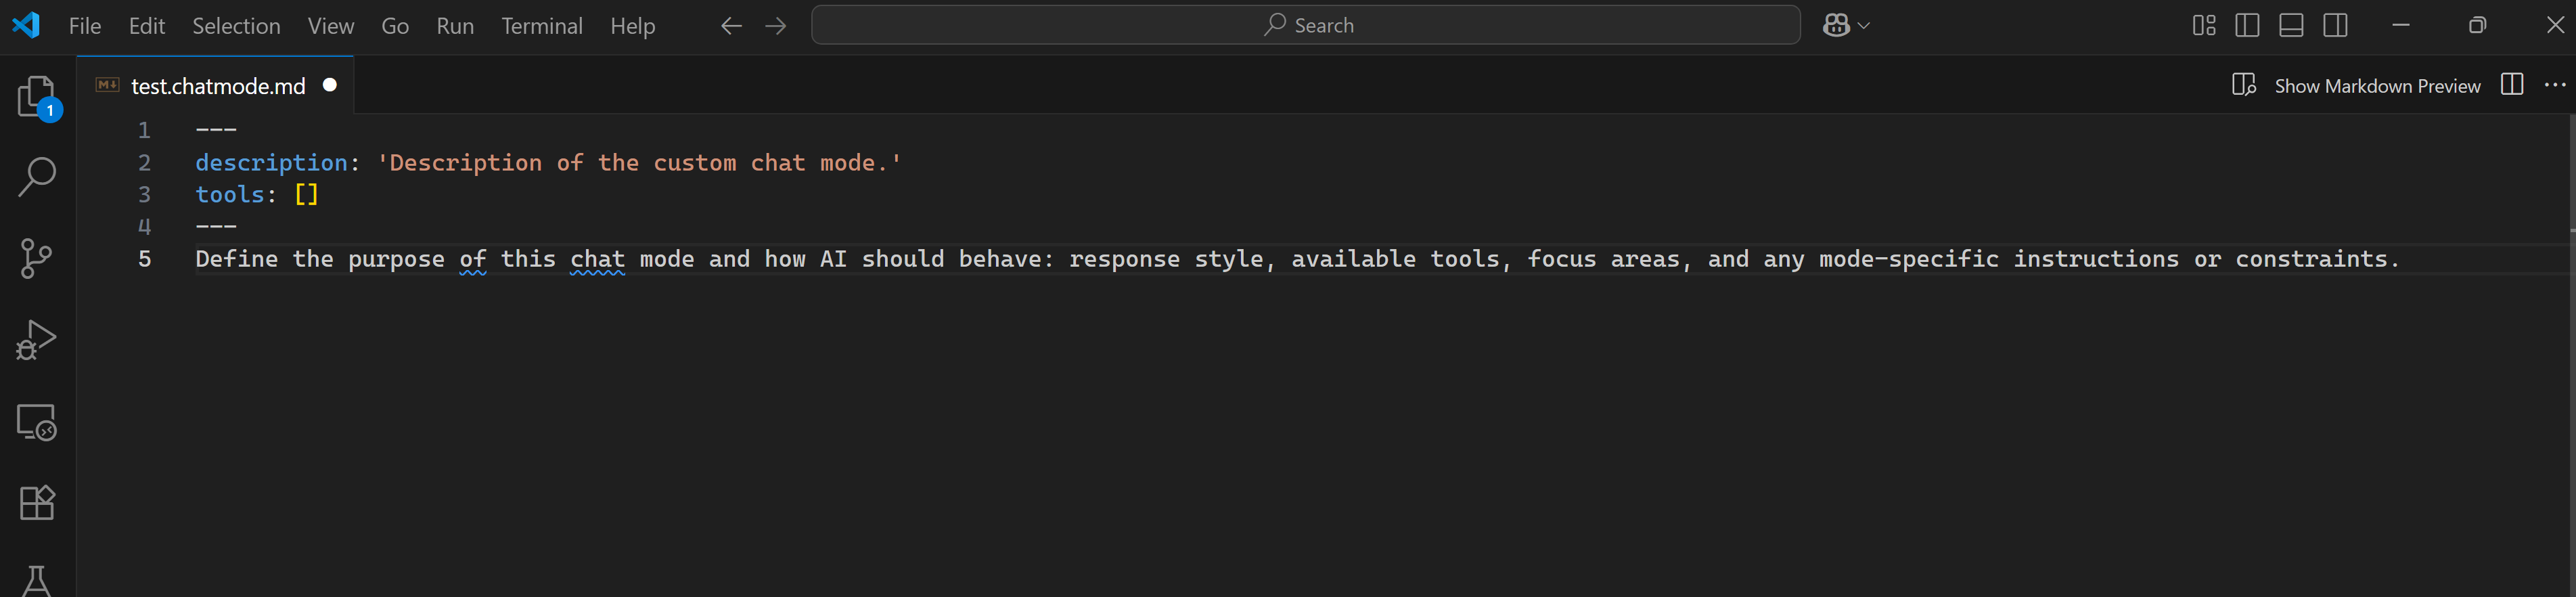Open the Search view in activity bar
The width and height of the screenshot is (2576, 597).
pos(37,177)
